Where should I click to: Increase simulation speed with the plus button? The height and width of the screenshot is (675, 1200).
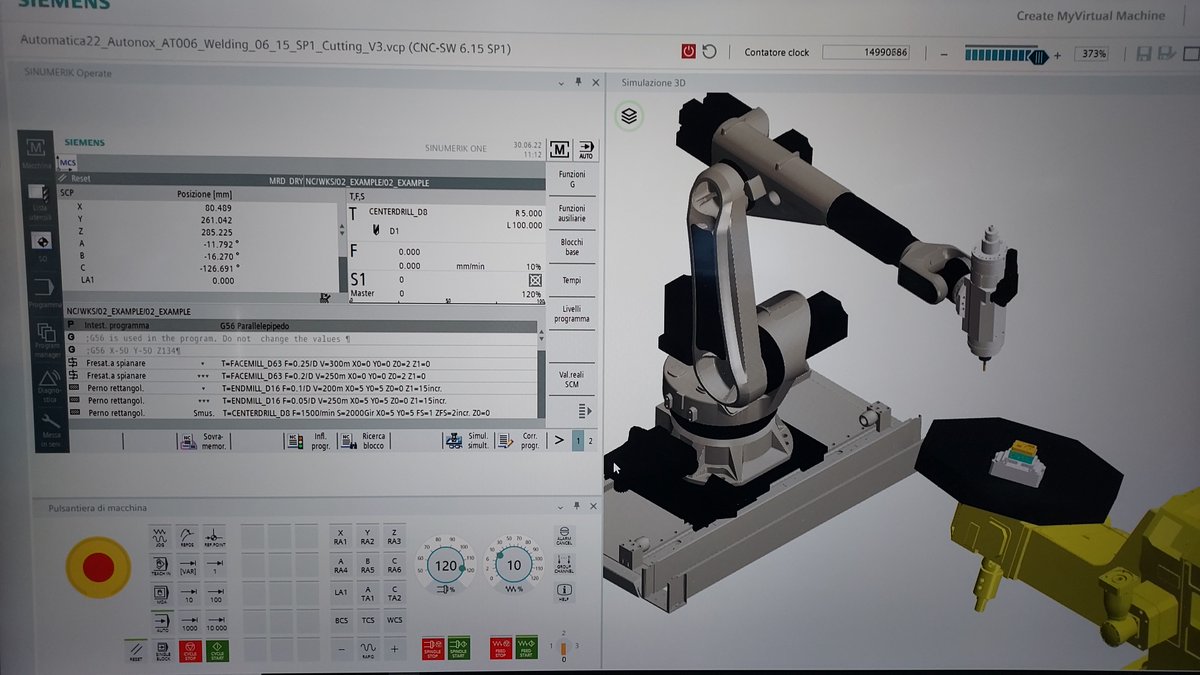point(1057,54)
